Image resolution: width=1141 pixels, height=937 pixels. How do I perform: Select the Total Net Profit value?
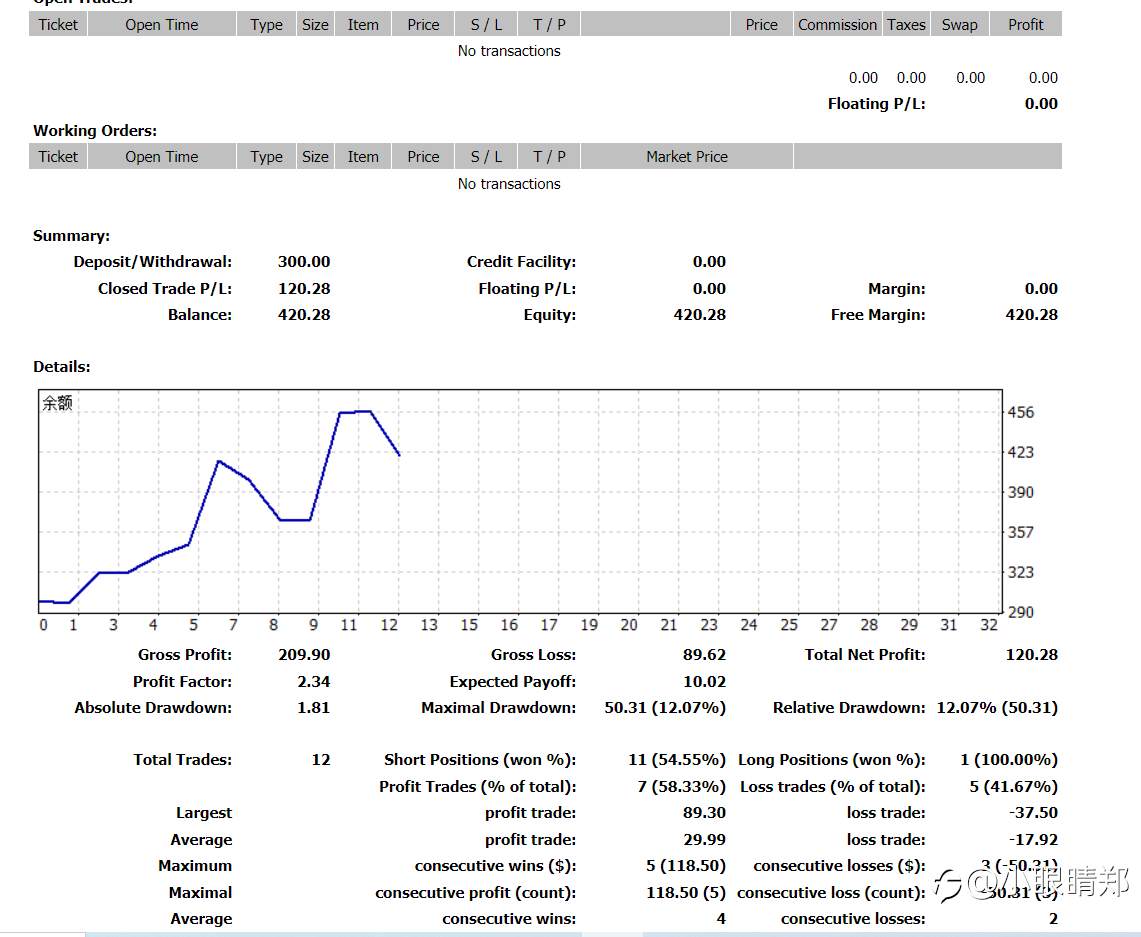click(1032, 655)
